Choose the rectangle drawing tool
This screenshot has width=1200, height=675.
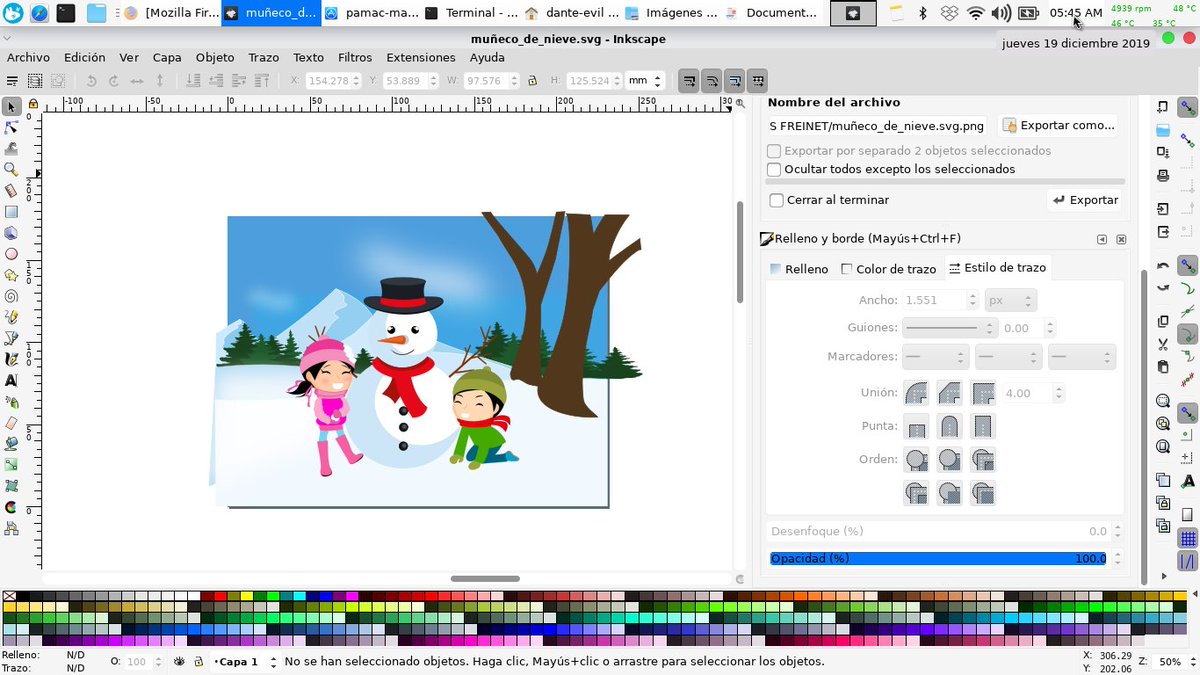pyautogui.click(x=11, y=212)
